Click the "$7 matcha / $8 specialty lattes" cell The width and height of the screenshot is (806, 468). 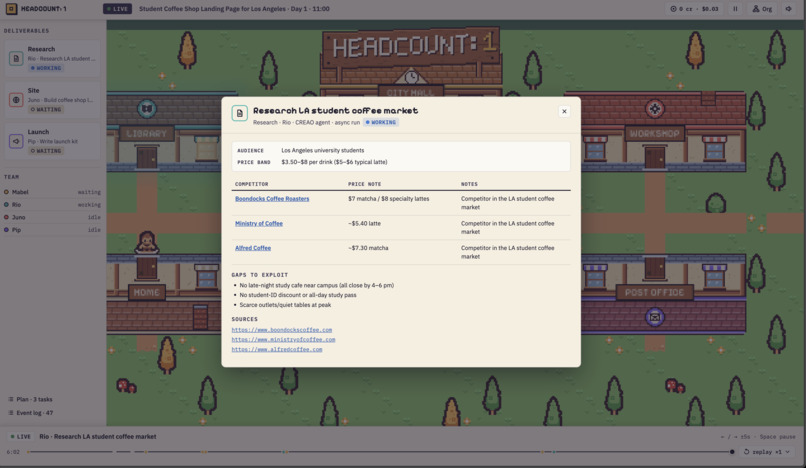click(x=389, y=199)
